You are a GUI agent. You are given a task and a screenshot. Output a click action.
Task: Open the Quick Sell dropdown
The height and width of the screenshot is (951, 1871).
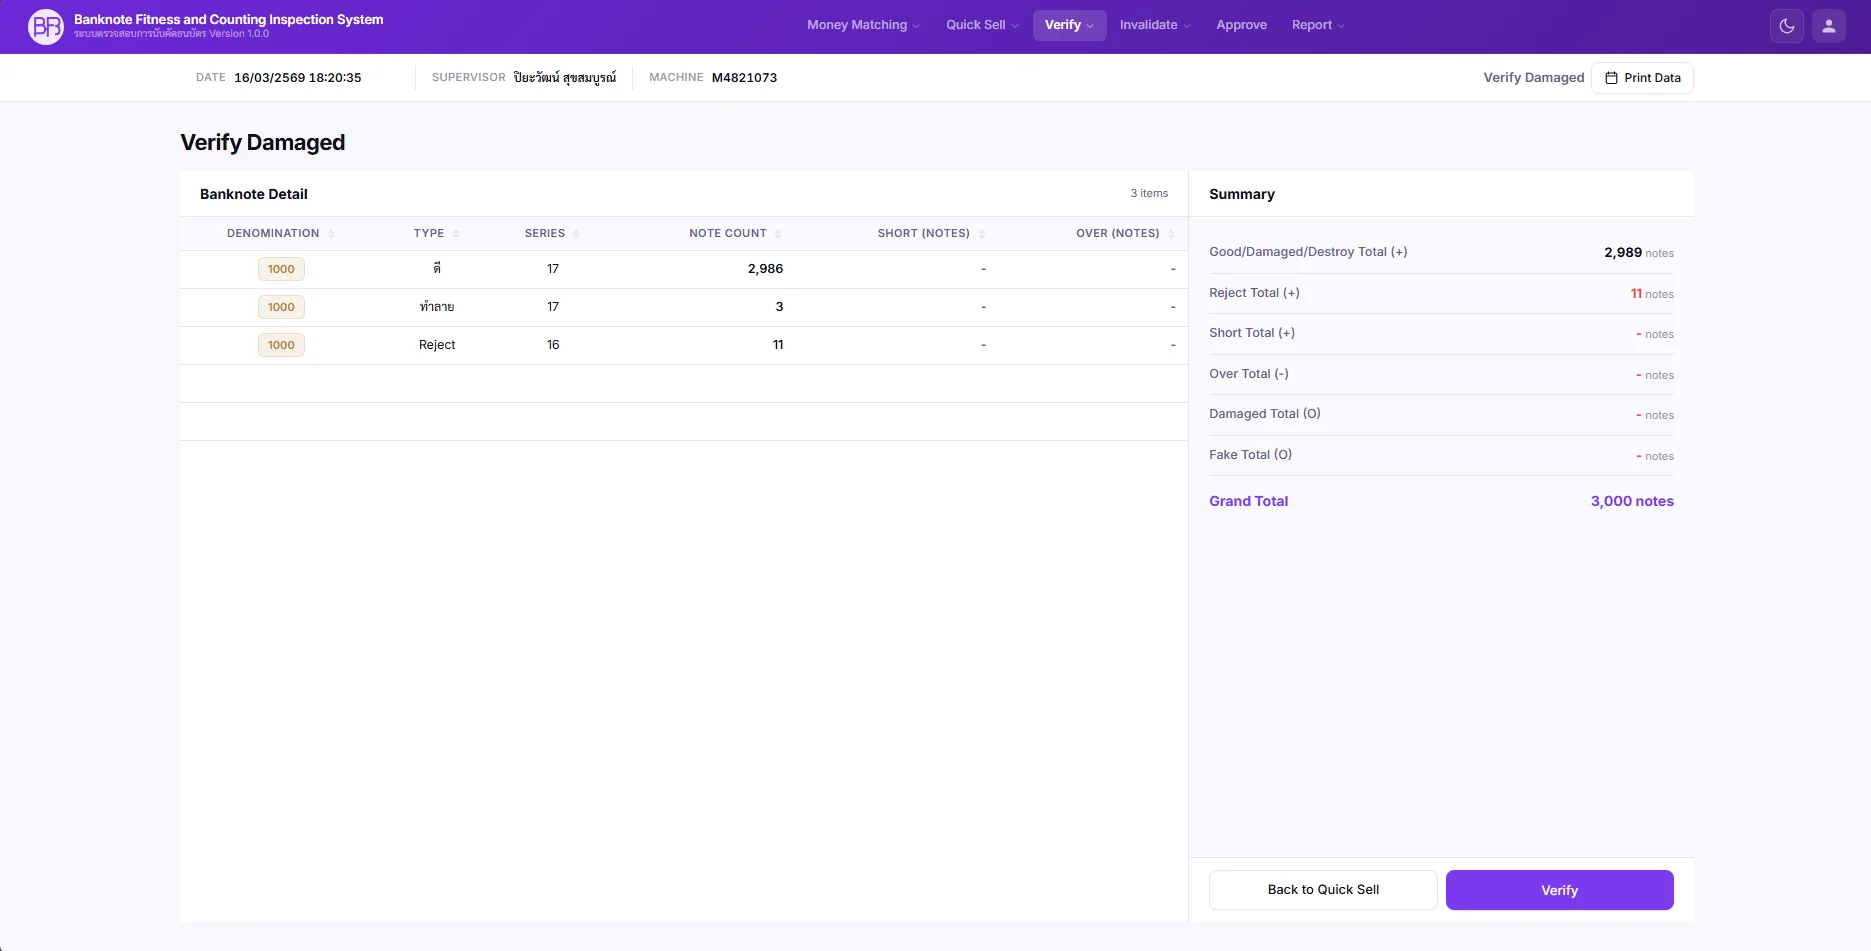coord(975,25)
